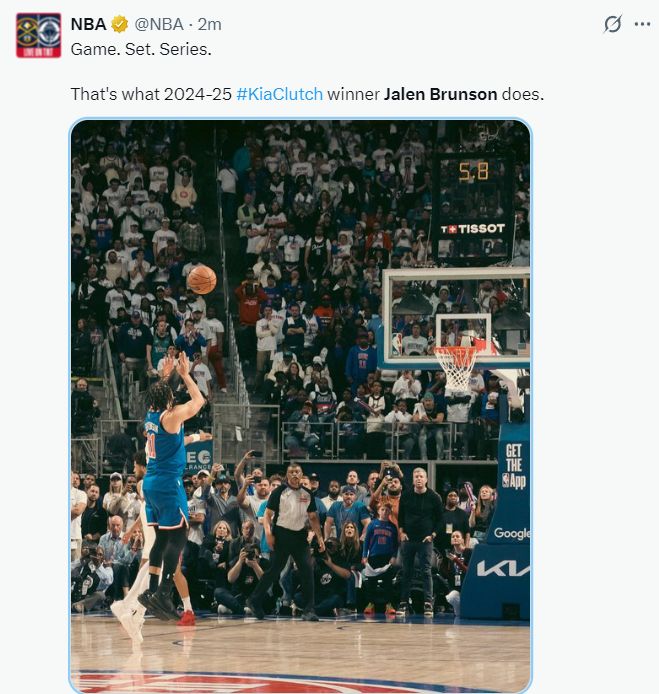Screen dimensions: 659x694
Task: Open the NBA profile avatar
Action: tap(39, 35)
